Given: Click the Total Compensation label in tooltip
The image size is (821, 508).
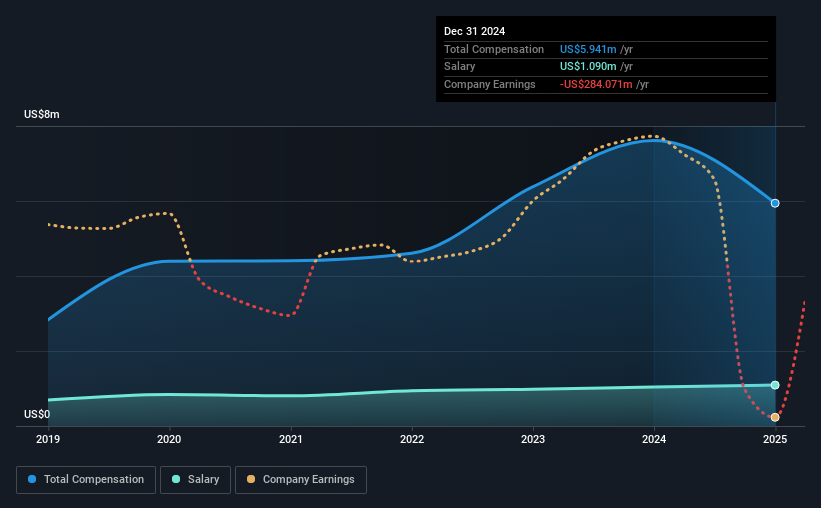Looking at the screenshot, I should (x=494, y=49).
